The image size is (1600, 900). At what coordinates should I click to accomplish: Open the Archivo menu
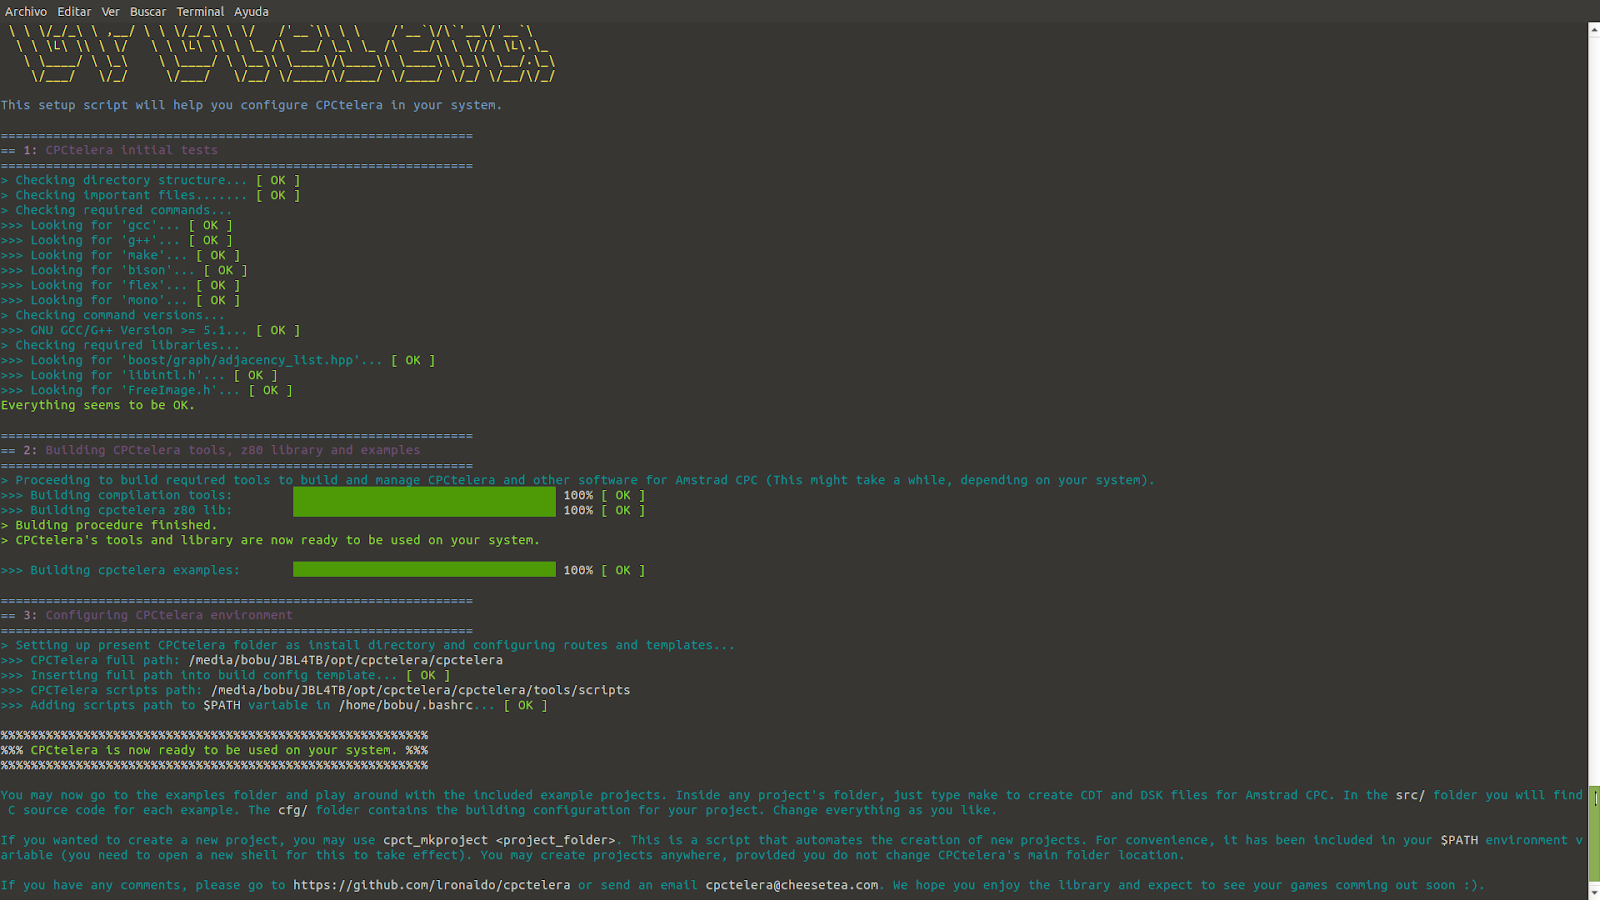tap(26, 12)
